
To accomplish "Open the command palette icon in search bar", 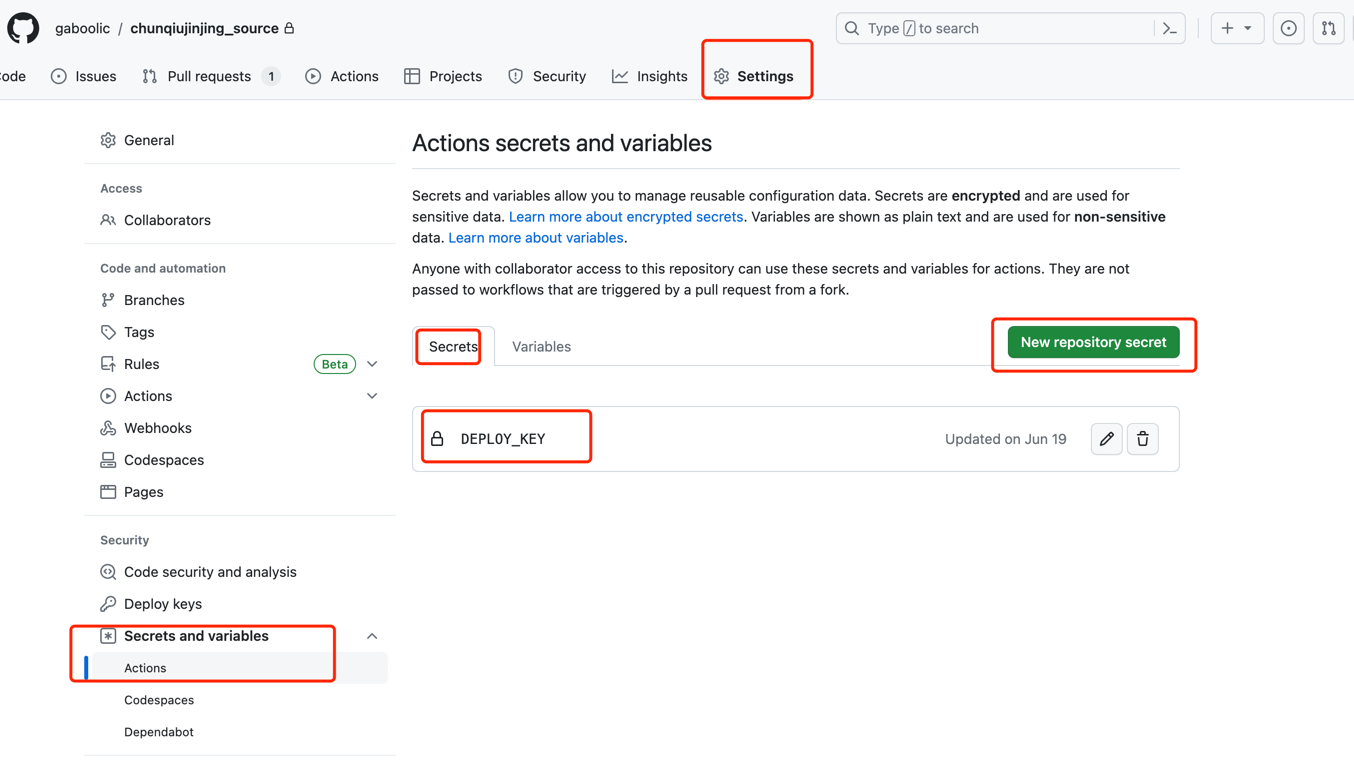I will click(1169, 29).
